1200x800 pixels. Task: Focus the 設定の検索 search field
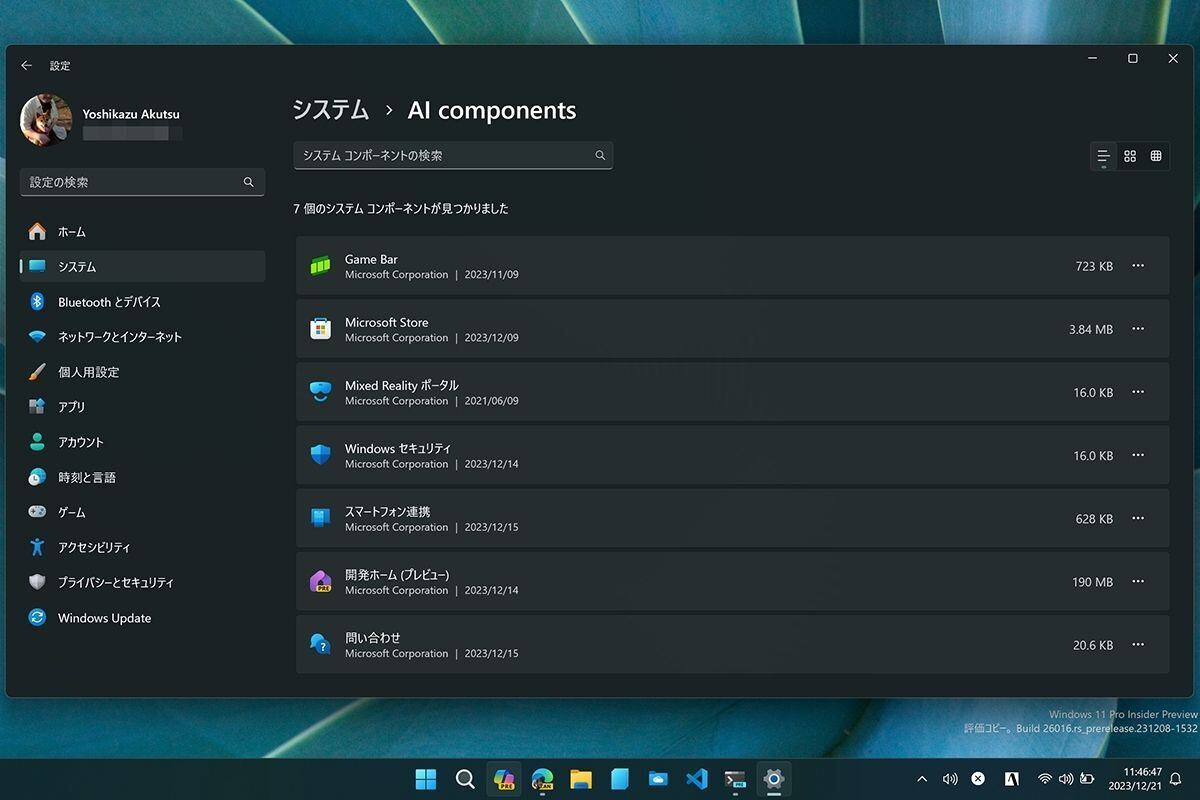[x=142, y=182]
